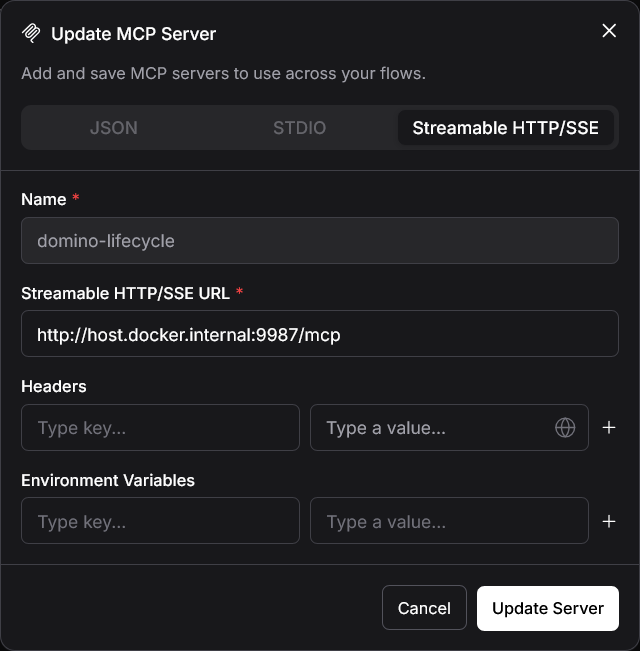Click the Headers value input field

tap(449, 427)
